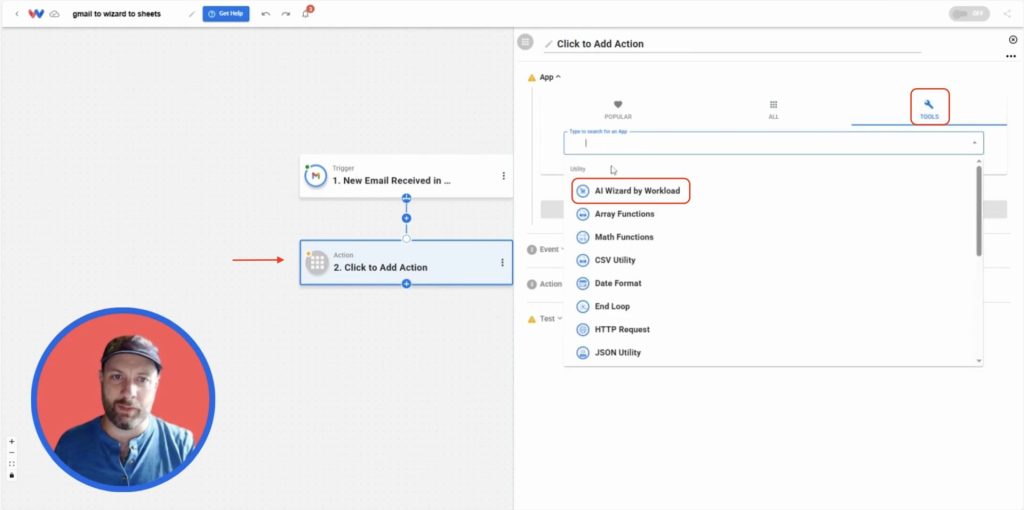Toggle the workflow ON/OFF switch
The image size is (1024, 510).
969,14
